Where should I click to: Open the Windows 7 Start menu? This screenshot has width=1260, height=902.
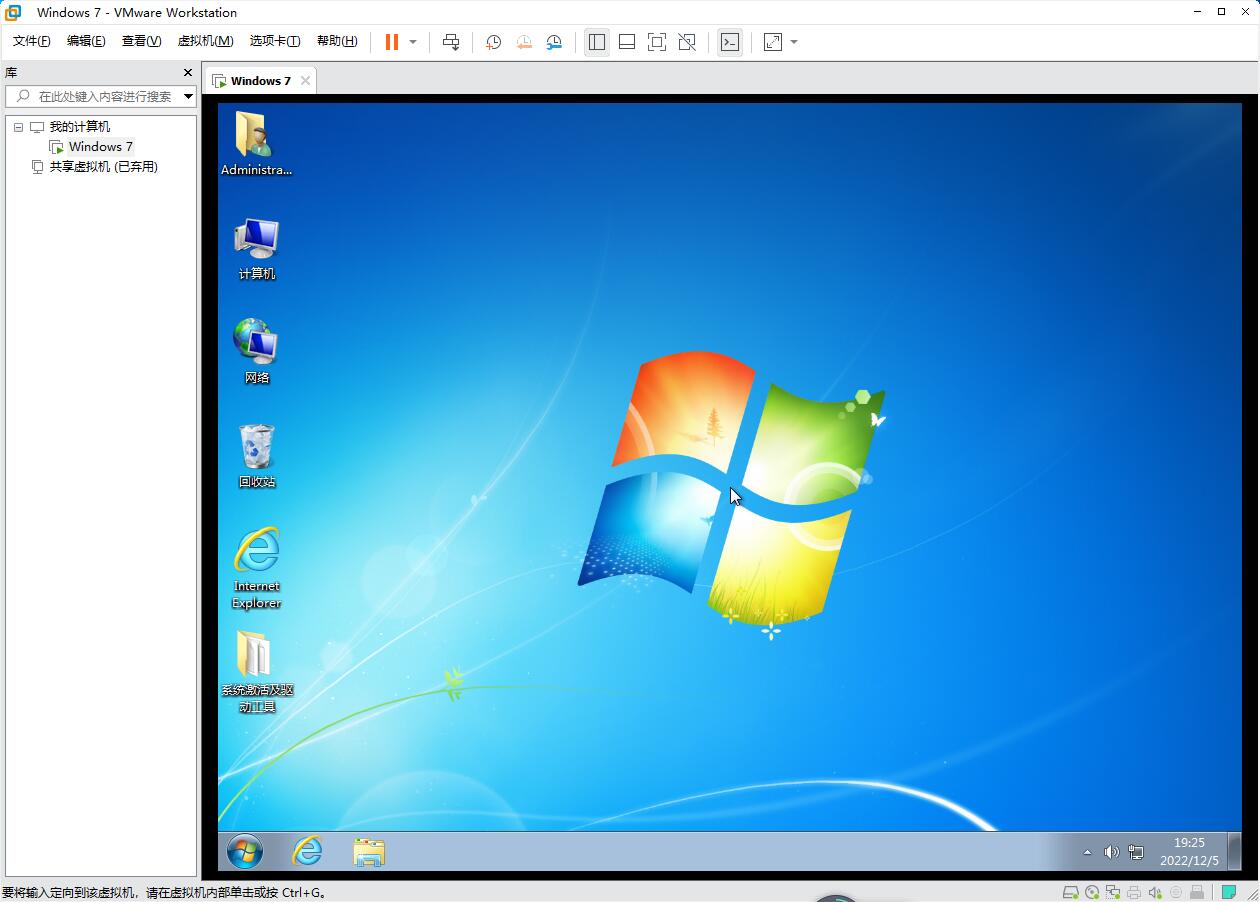tap(245, 852)
